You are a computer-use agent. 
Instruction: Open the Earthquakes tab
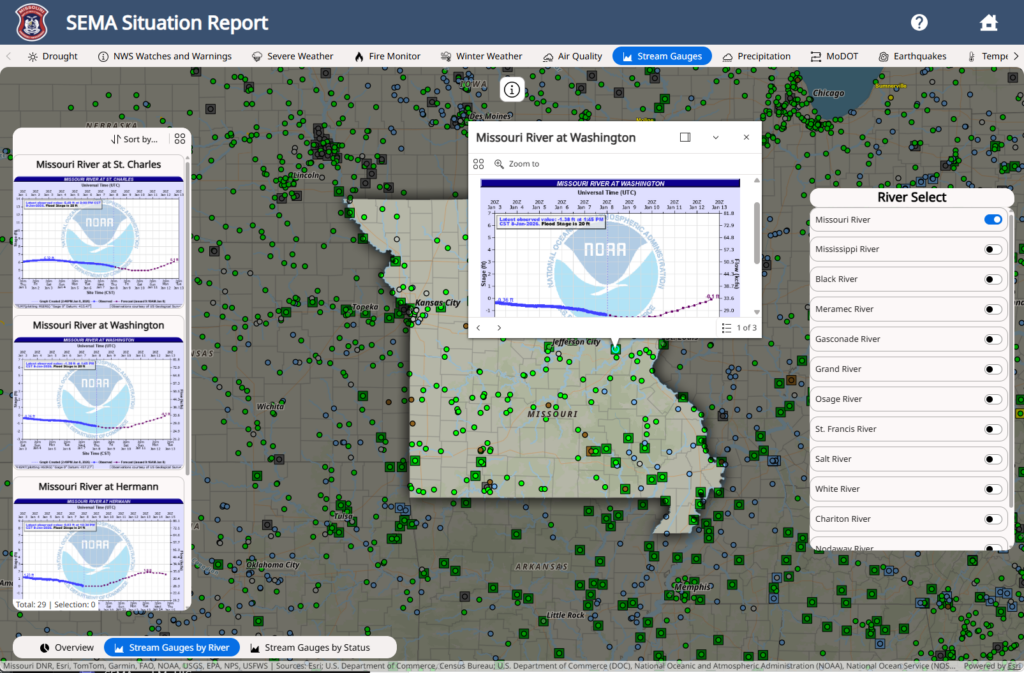(912, 56)
